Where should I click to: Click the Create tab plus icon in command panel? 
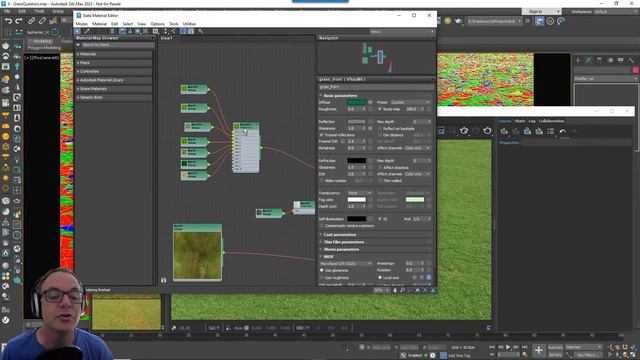click(x=578, y=60)
